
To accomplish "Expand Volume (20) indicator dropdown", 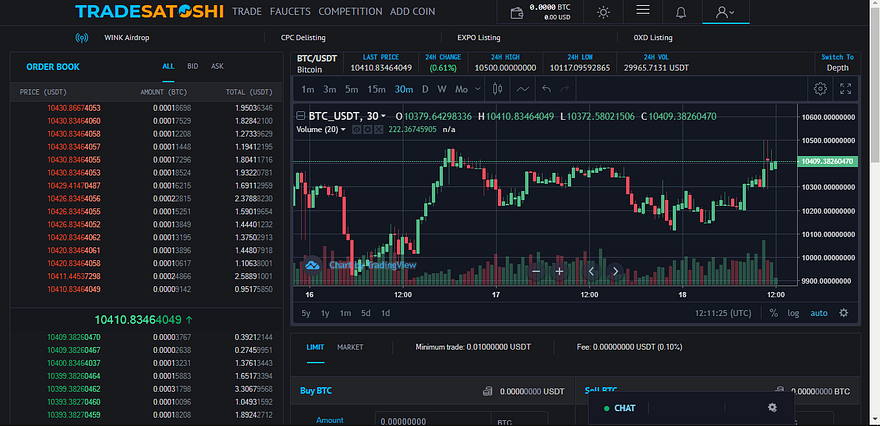I will click(320, 130).
